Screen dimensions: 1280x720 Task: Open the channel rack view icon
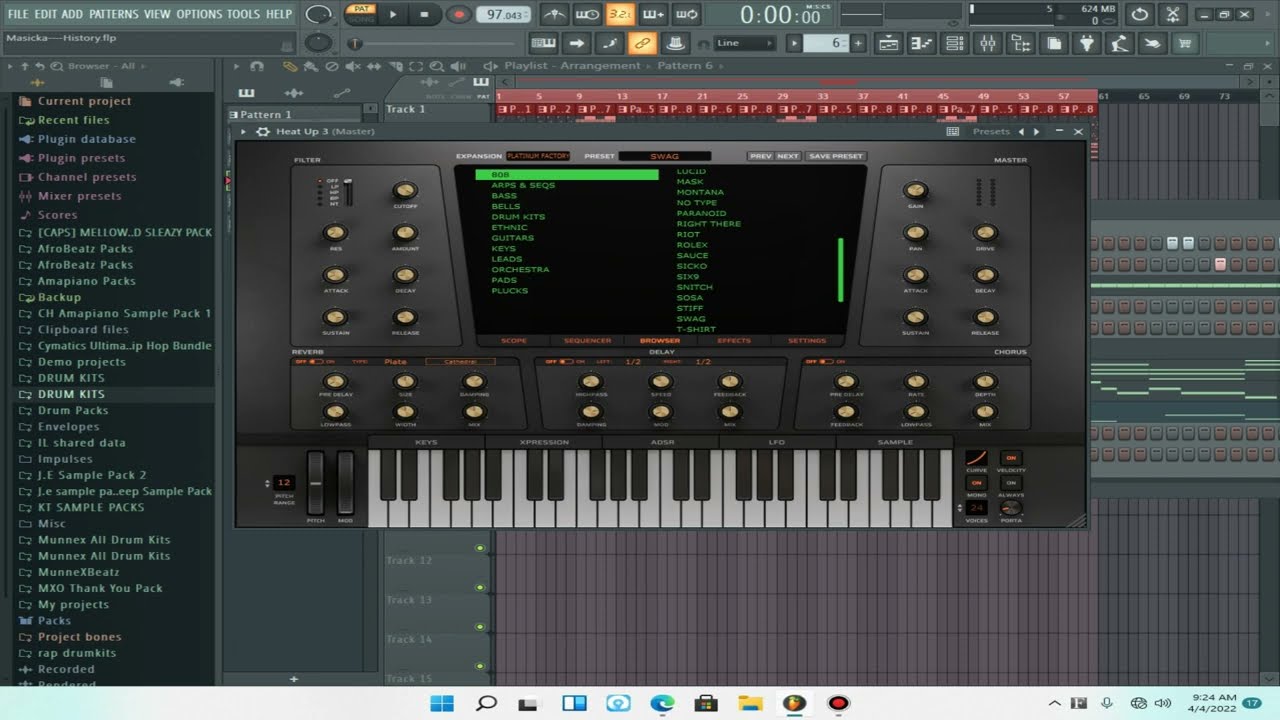(x=954, y=43)
